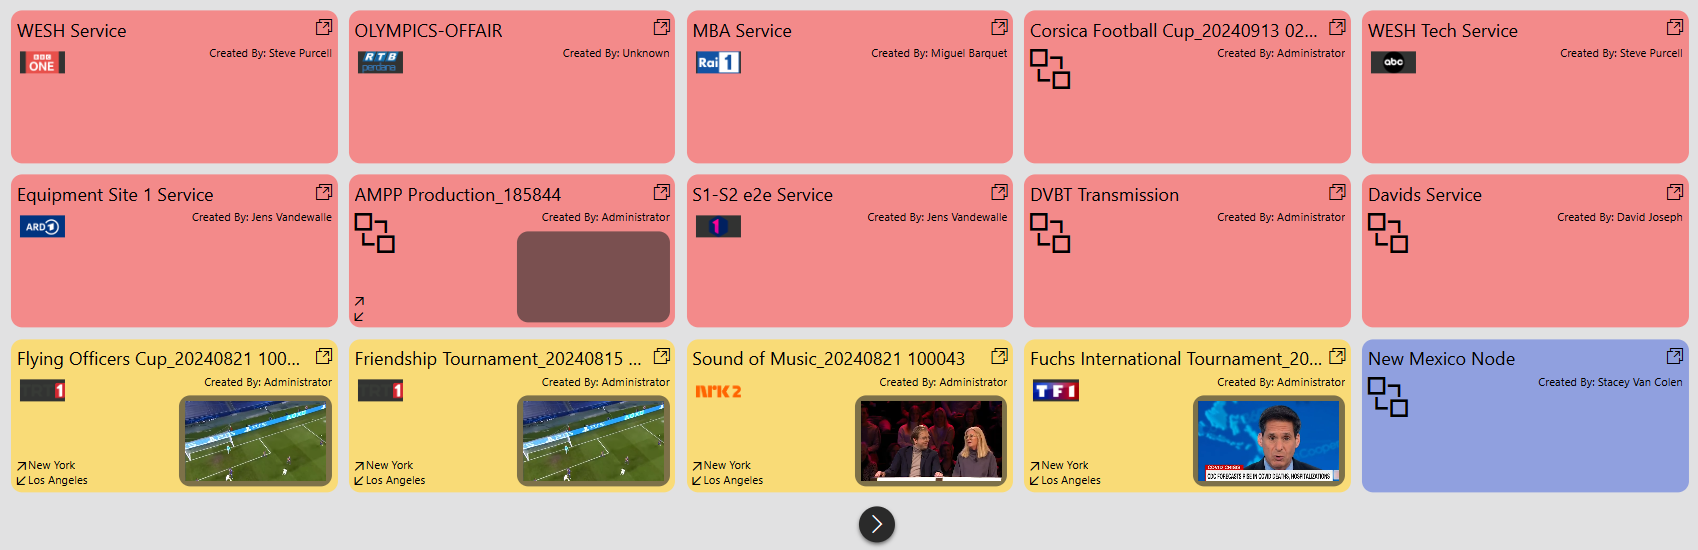The image size is (1698, 550).
Task: Select the S1-S2 e2e Service title
Action: [762, 195]
